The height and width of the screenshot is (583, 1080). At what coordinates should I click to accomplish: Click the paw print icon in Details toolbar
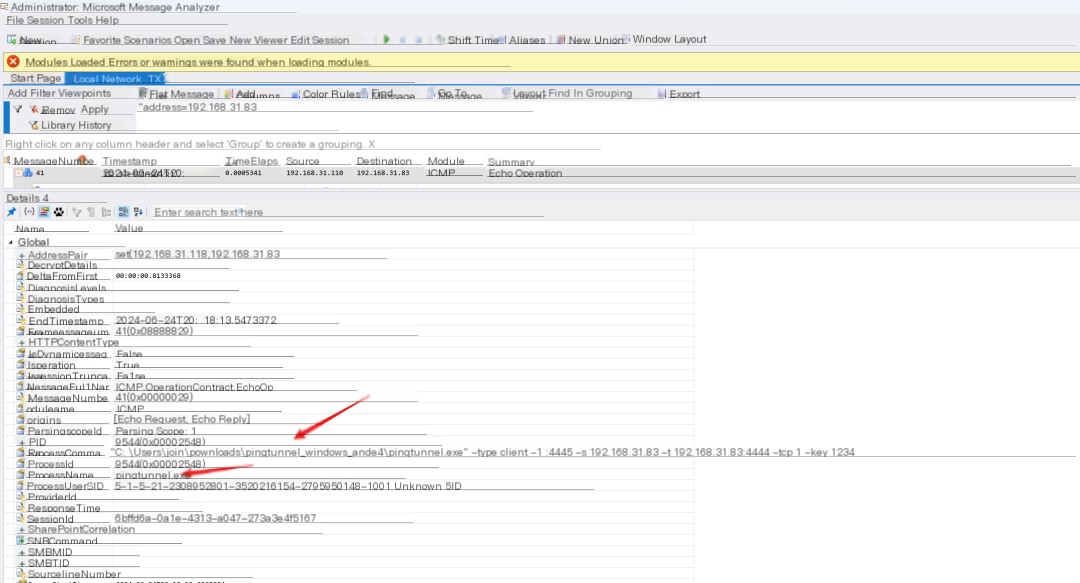tap(59, 212)
